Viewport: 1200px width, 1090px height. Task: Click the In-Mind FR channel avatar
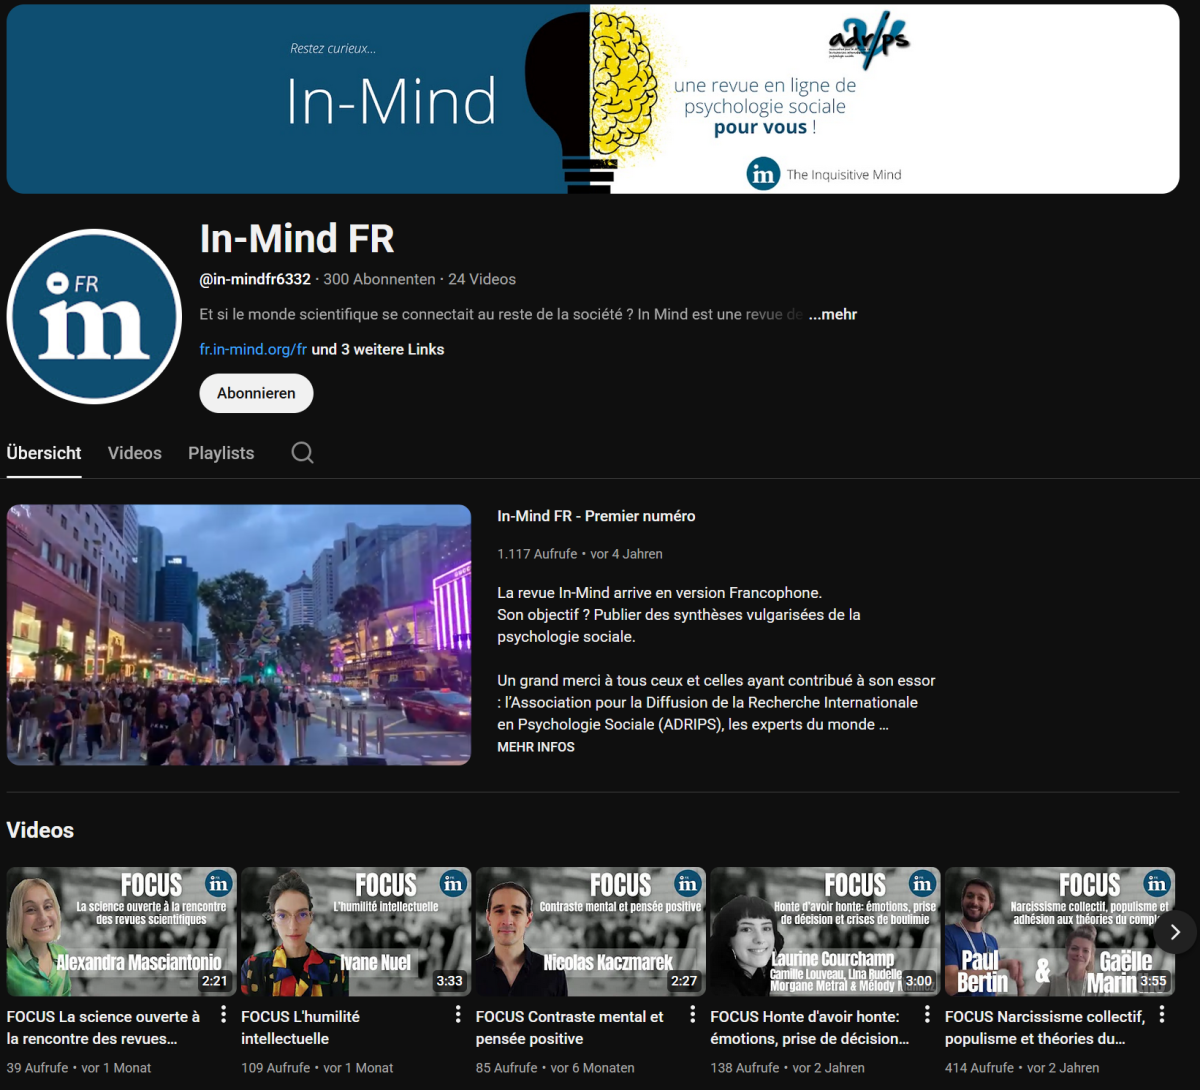tap(94, 316)
